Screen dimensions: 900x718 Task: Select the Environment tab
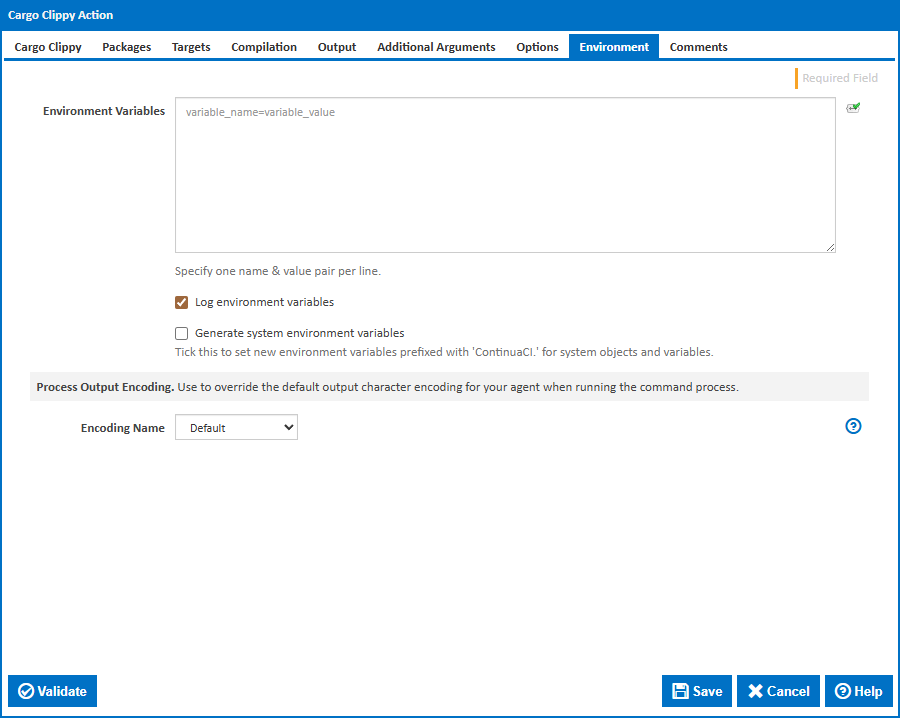point(614,47)
